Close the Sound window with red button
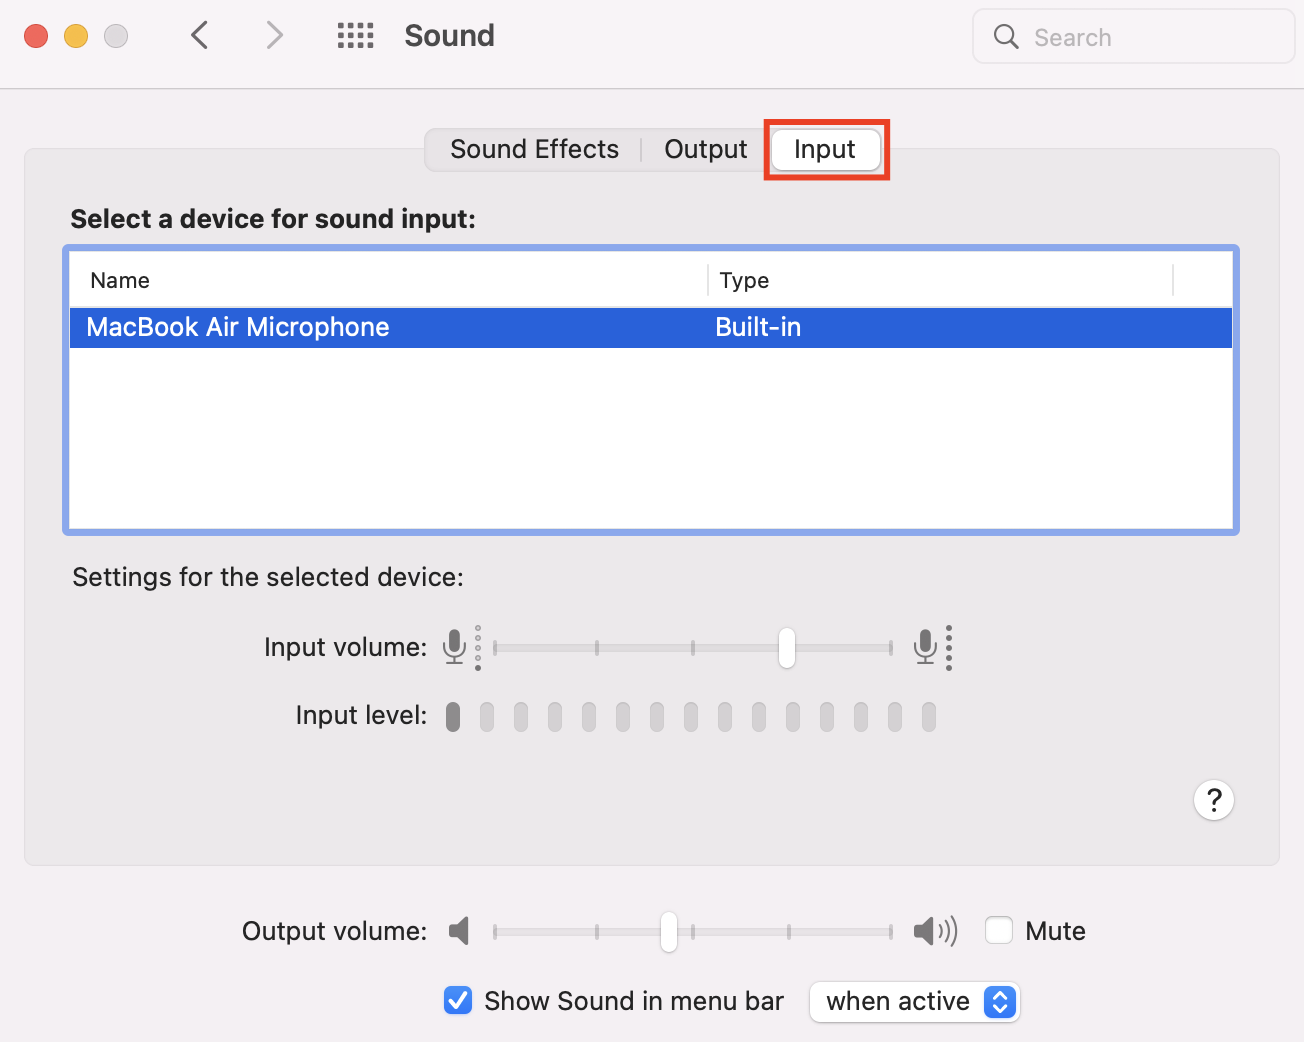Viewport: 1304px width, 1042px height. pyautogui.click(x=36, y=36)
